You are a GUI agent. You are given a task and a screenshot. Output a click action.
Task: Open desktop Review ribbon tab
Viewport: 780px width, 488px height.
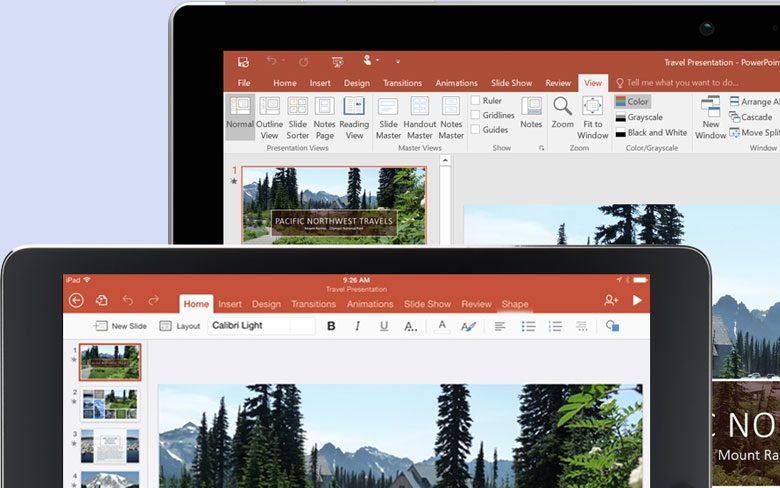click(558, 83)
